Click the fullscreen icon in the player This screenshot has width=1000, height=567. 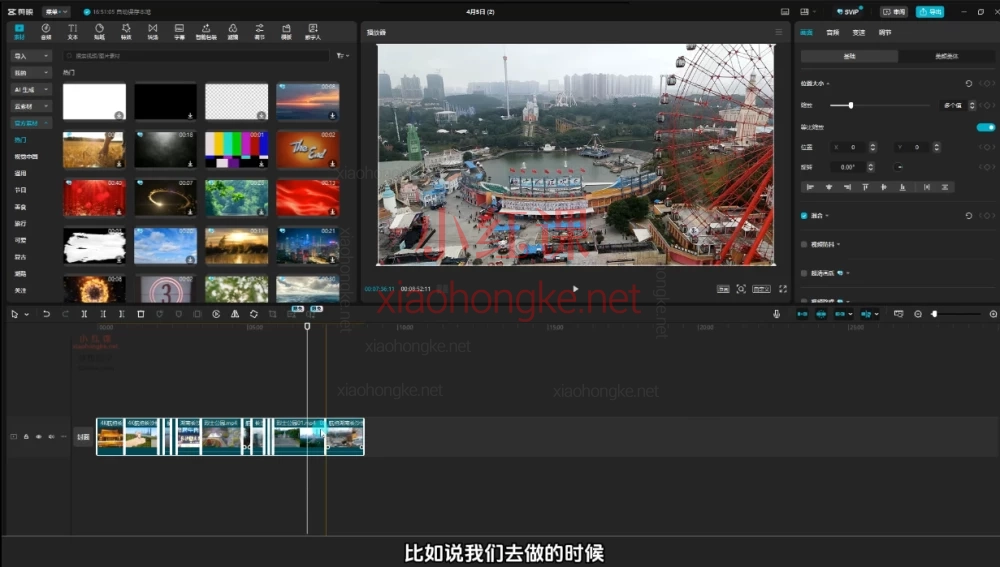click(x=783, y=289)
